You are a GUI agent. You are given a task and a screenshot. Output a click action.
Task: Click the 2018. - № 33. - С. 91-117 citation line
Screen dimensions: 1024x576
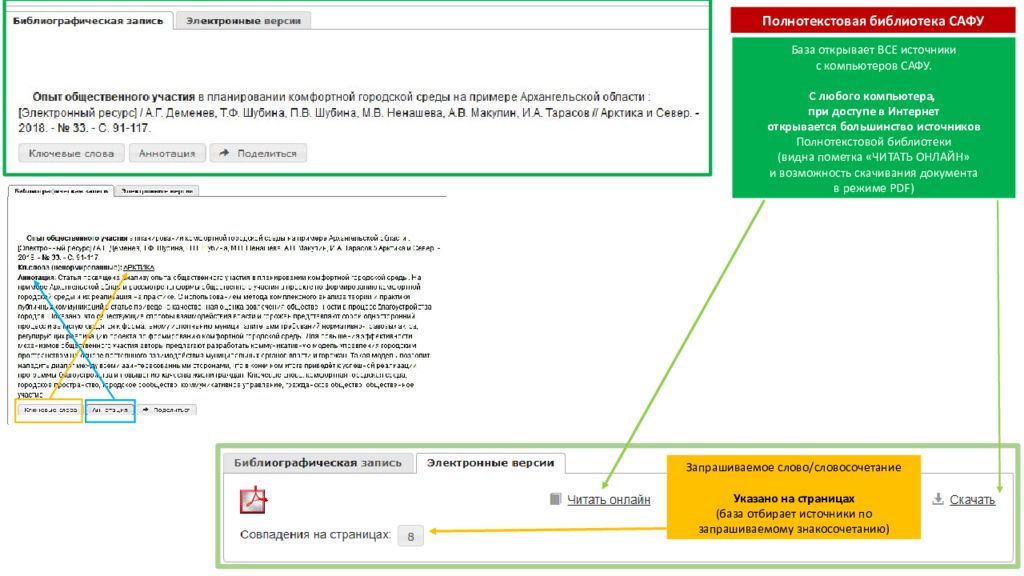pyautogui.click(x=85, y=128)
